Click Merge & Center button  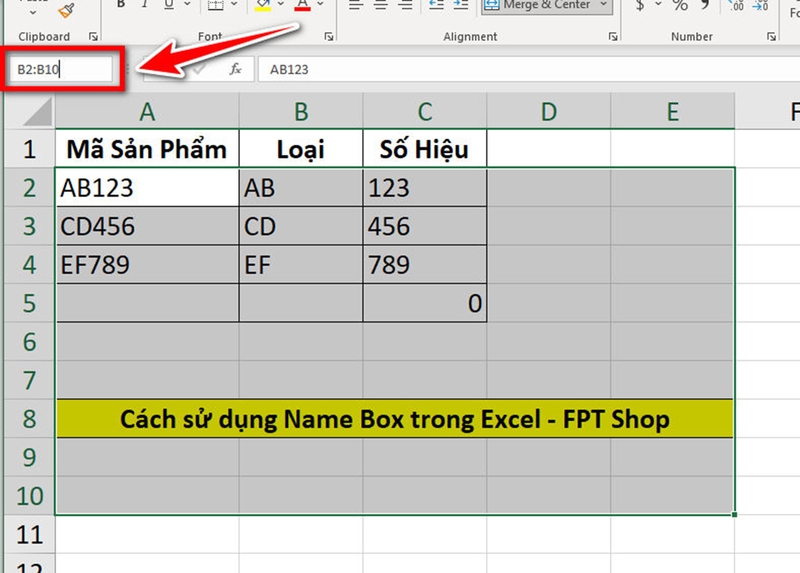[x=537, y=5]
